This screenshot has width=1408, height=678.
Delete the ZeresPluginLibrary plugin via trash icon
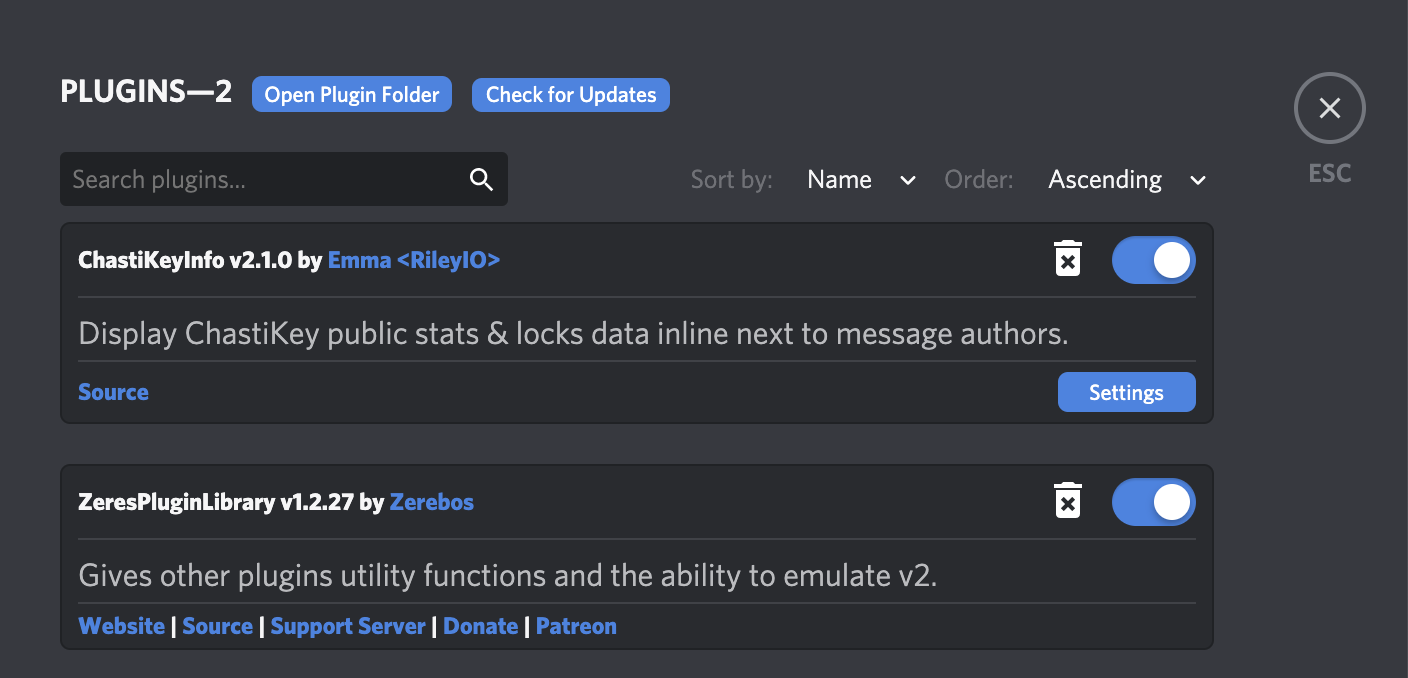pos(1068,501)
